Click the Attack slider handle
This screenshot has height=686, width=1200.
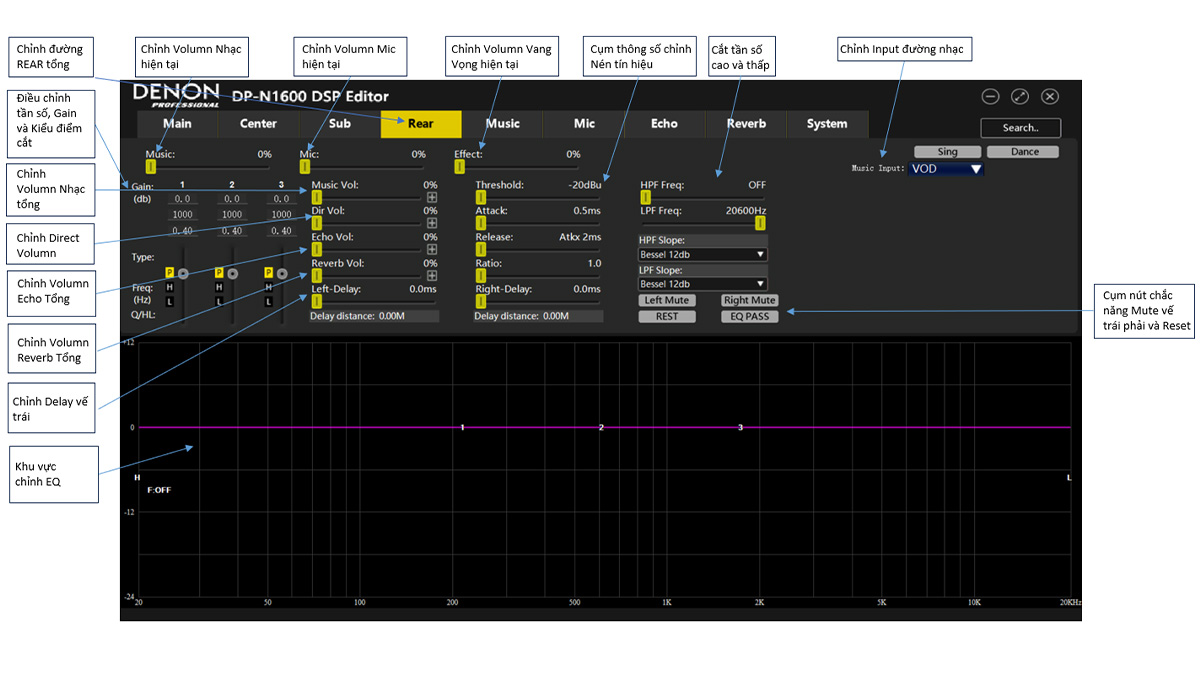[x=480, y=223]
